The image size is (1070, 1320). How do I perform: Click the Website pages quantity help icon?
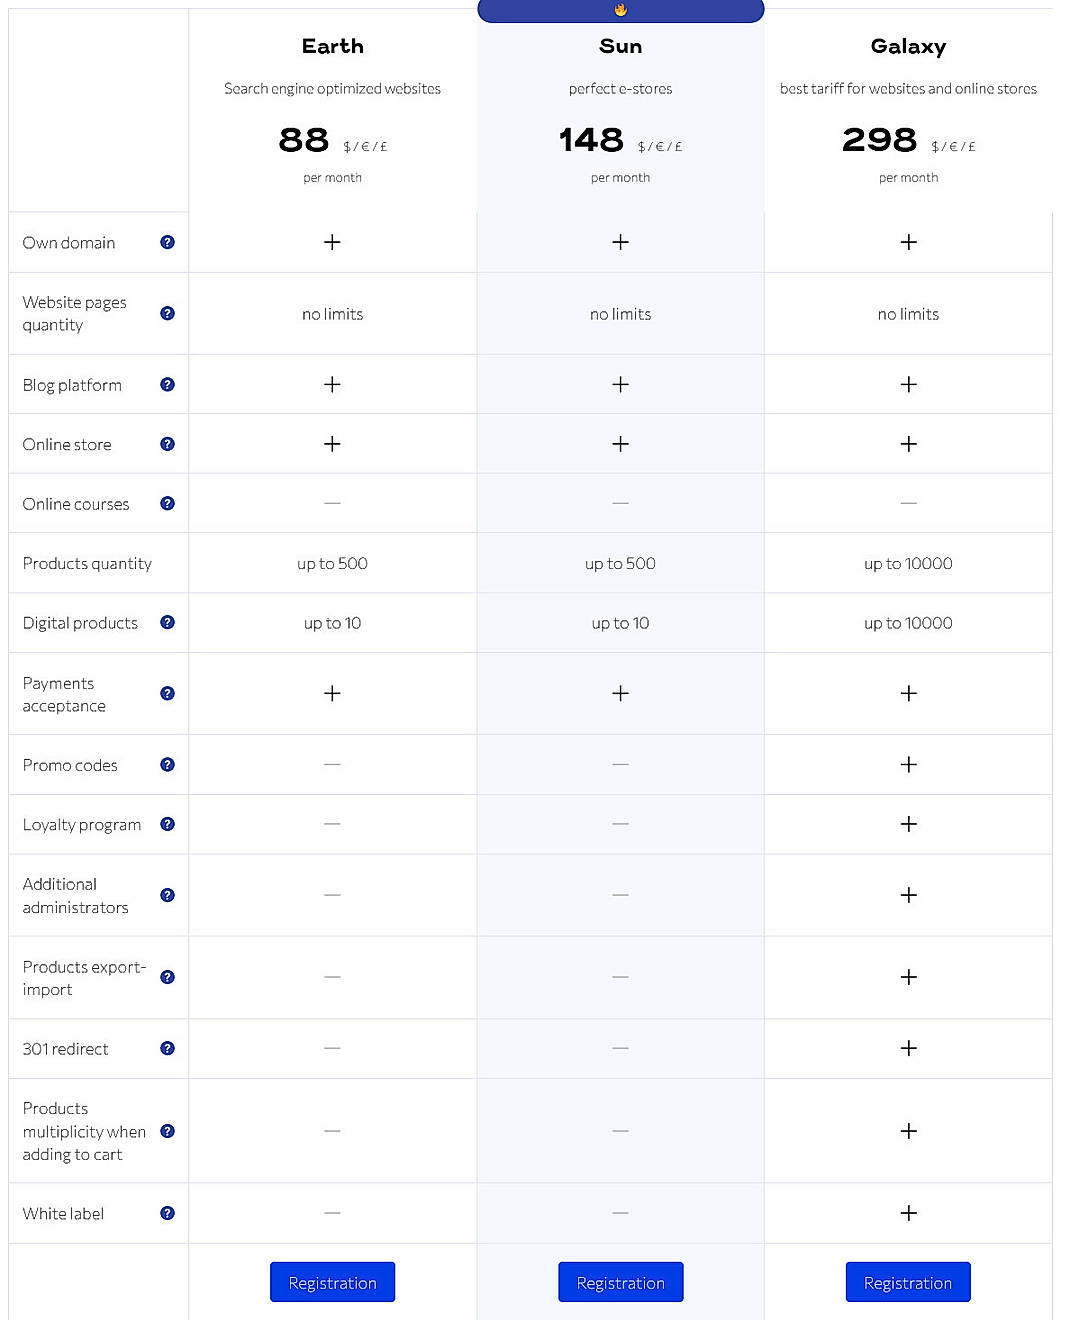point(167,313)
